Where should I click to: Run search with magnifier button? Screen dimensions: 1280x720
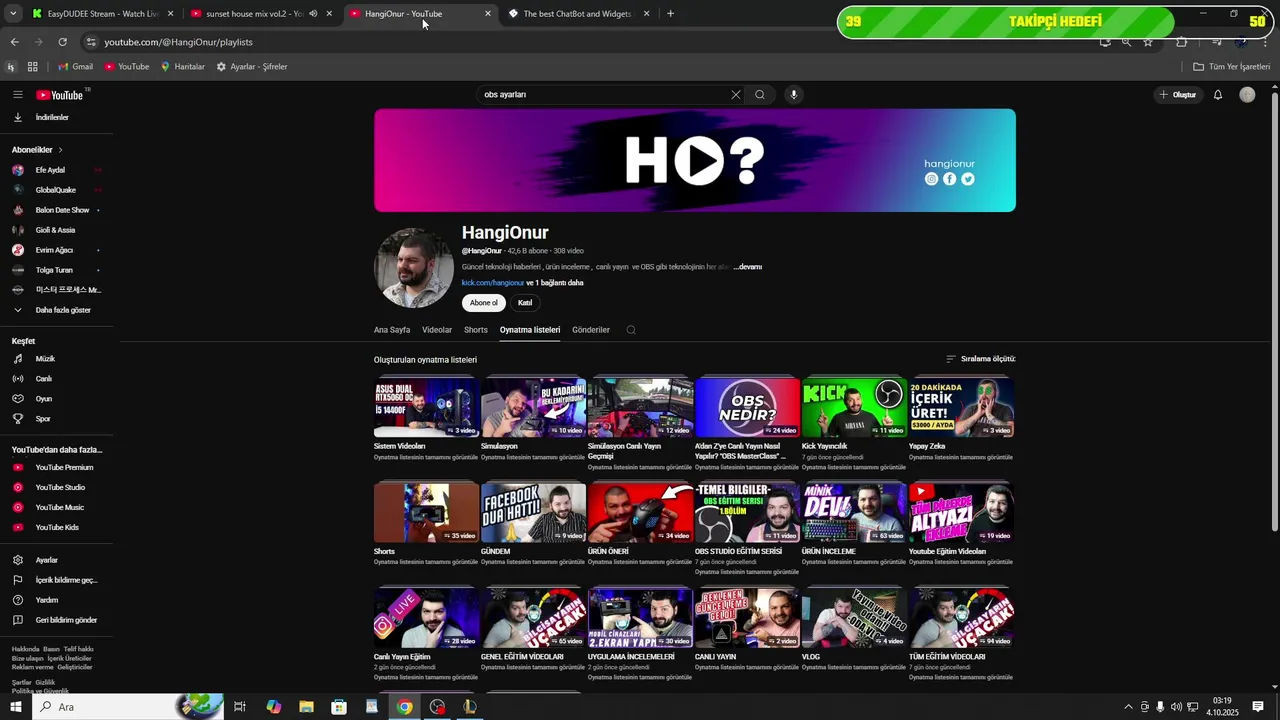tap(760, 95)
